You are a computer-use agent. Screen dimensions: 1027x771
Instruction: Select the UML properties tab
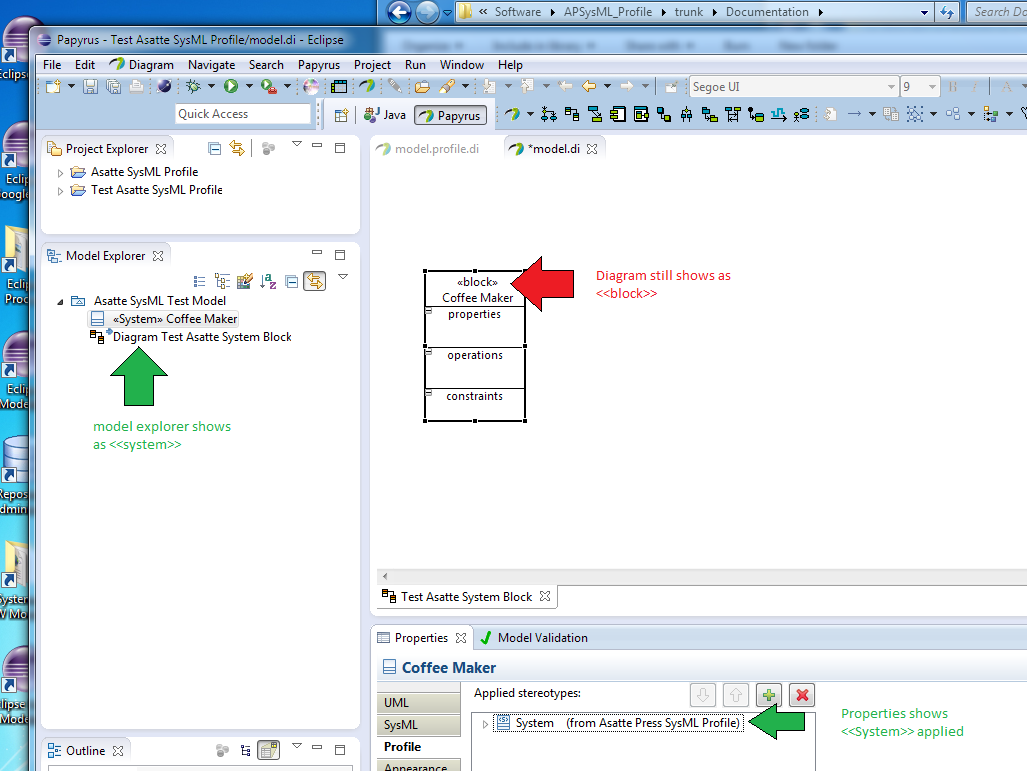click(419, 703)
